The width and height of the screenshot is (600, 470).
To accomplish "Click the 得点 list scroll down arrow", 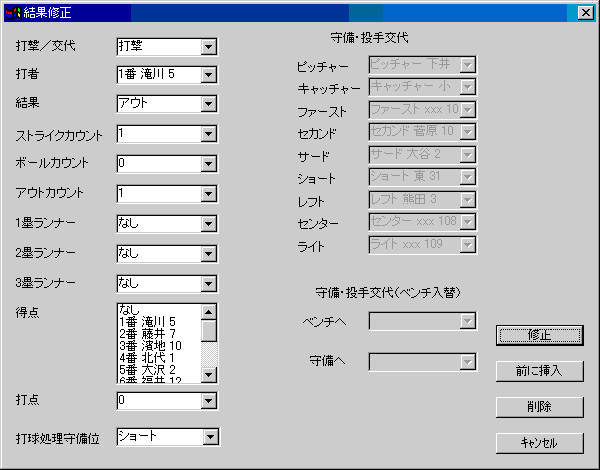I will [209, 374].
